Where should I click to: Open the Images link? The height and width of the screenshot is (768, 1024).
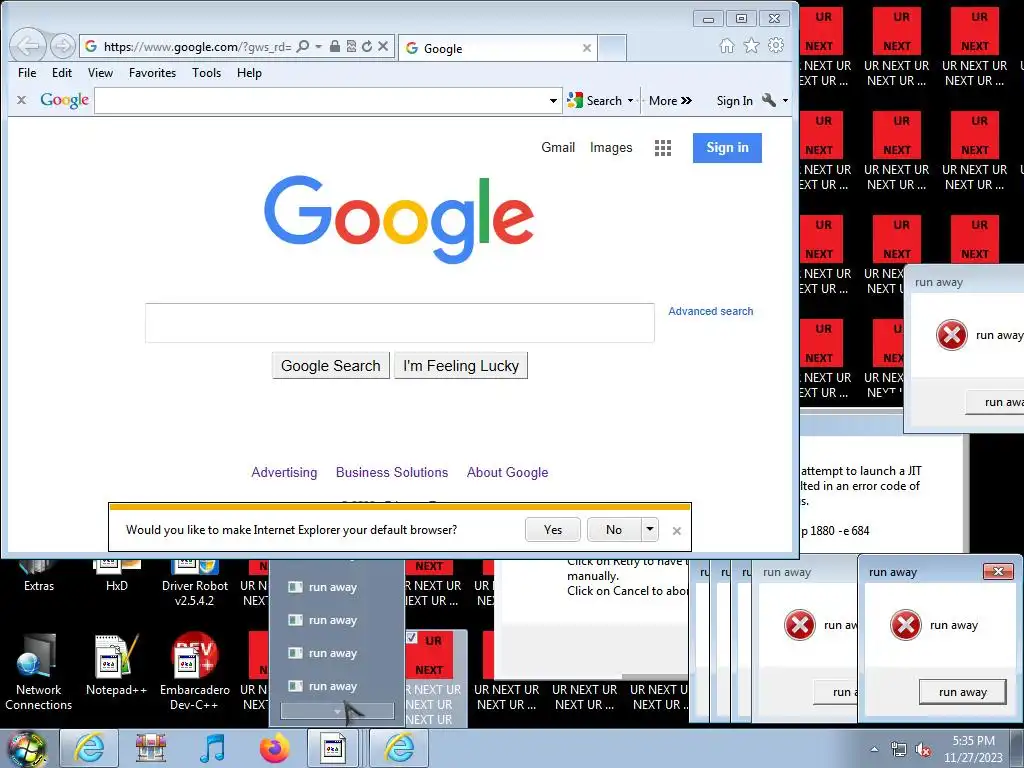click(x=611, y=148)
